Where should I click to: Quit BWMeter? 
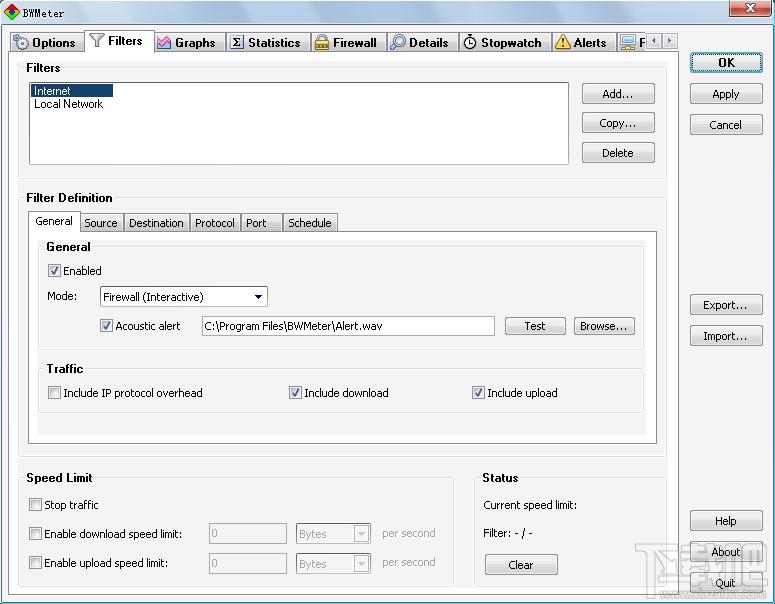tap(726, 583)
